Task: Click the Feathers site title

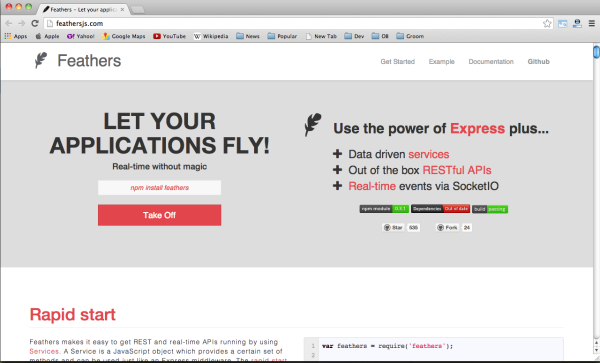Action: [x=89, y=61]
